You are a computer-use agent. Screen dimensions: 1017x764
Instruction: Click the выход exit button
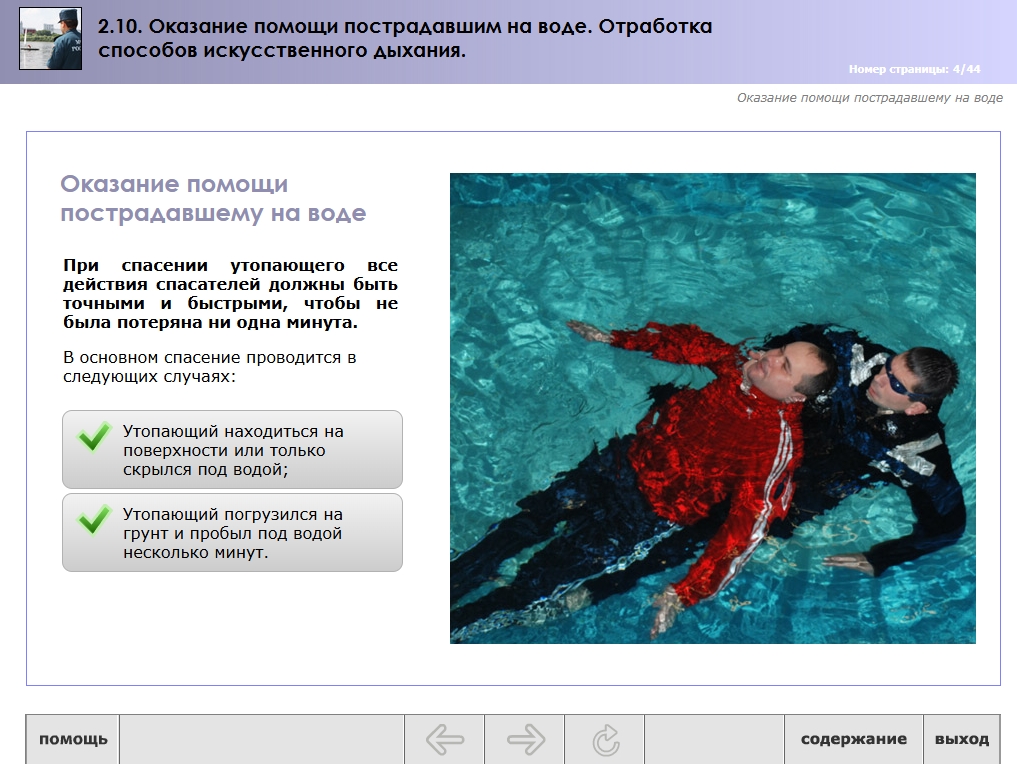tap(962, 739)
